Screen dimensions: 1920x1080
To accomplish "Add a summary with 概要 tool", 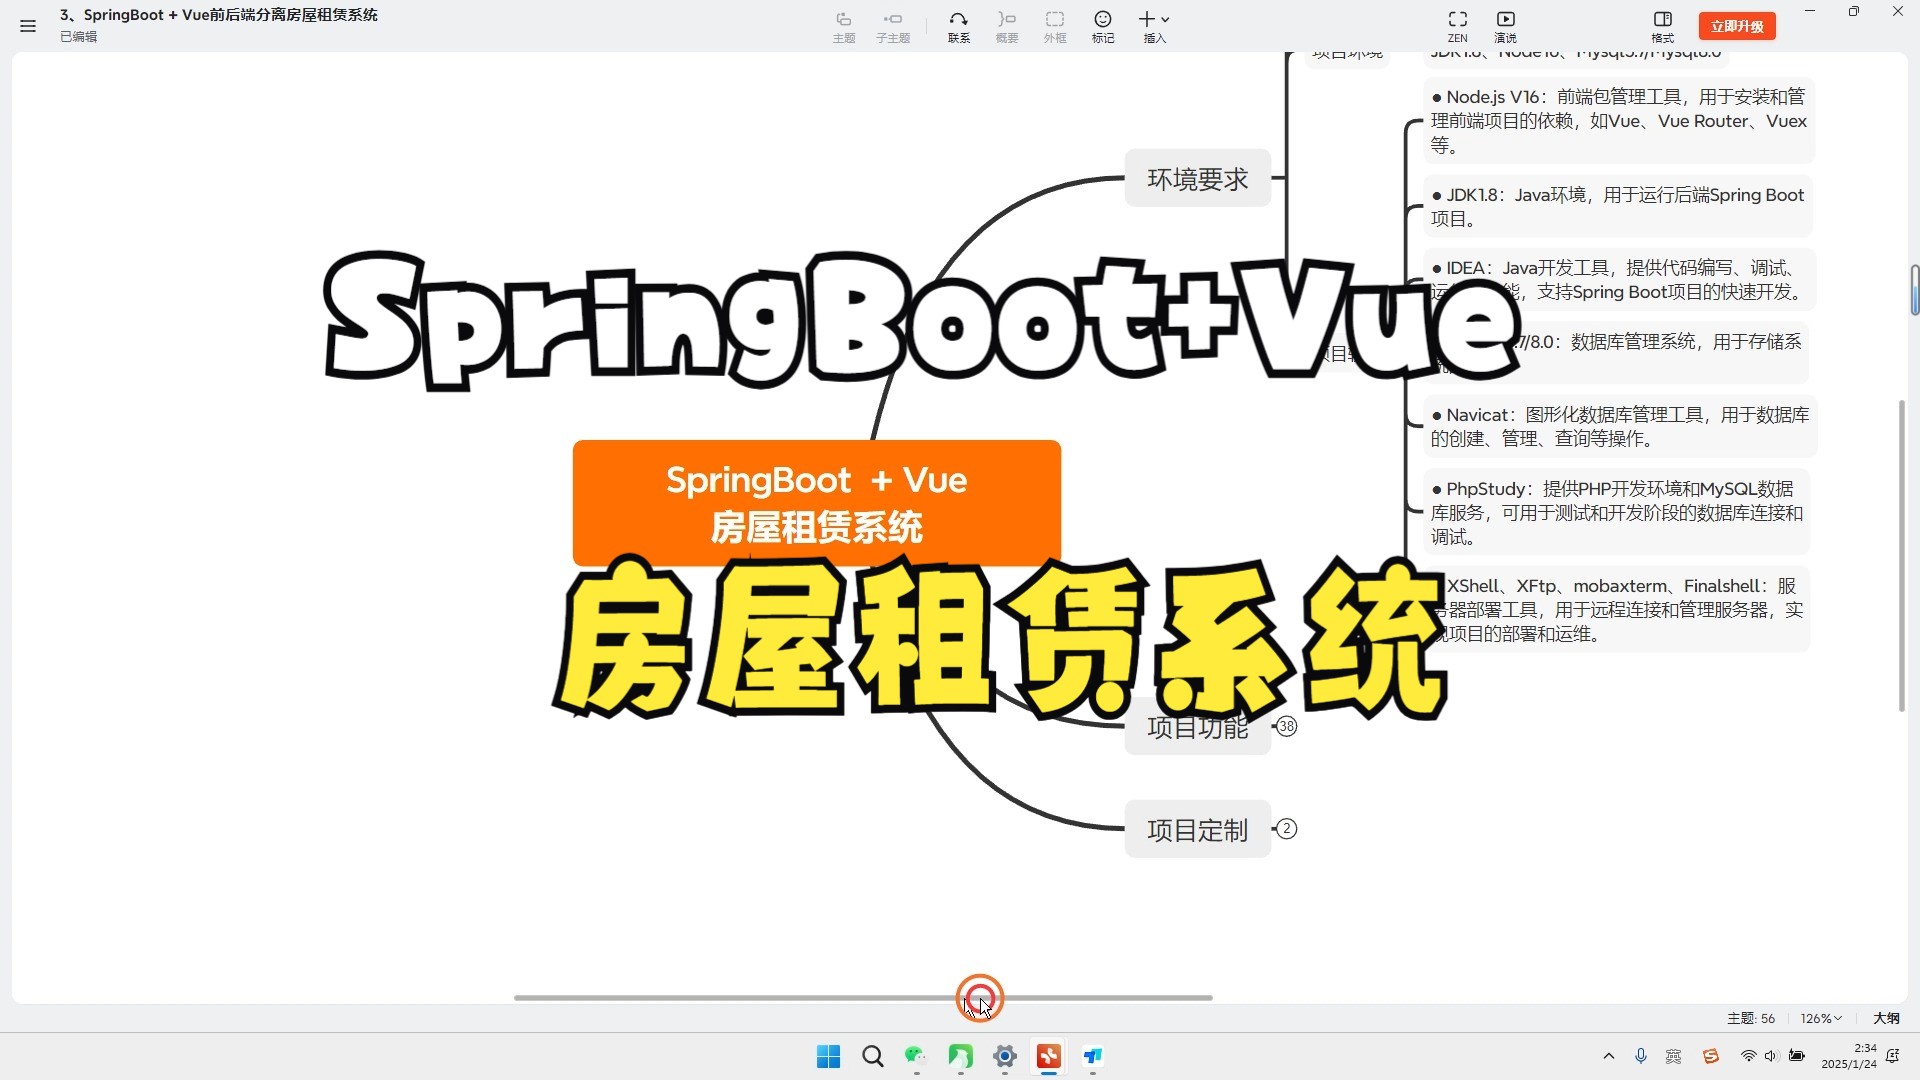I will (x=1007, y=27).
